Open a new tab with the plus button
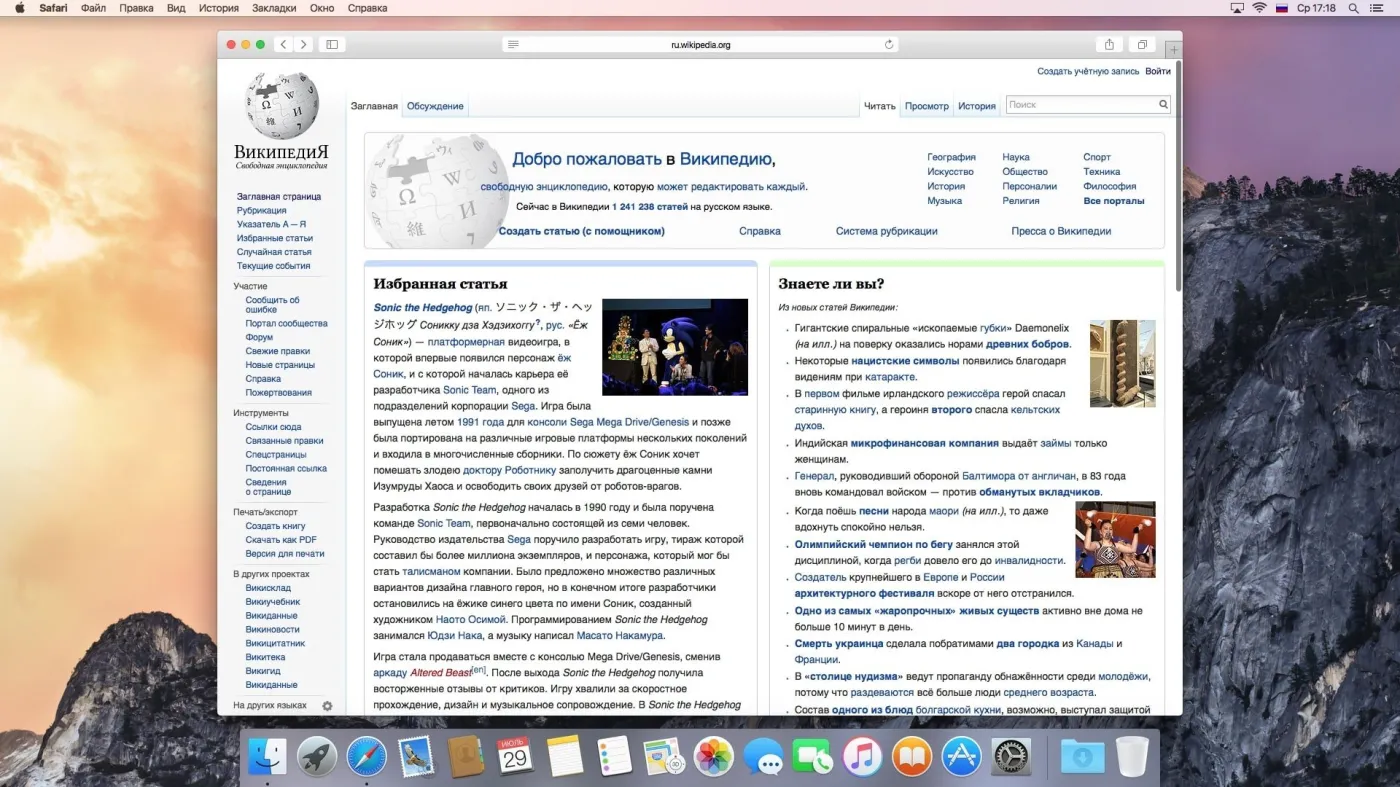1400x787 pixels. tap(1174, 50)
